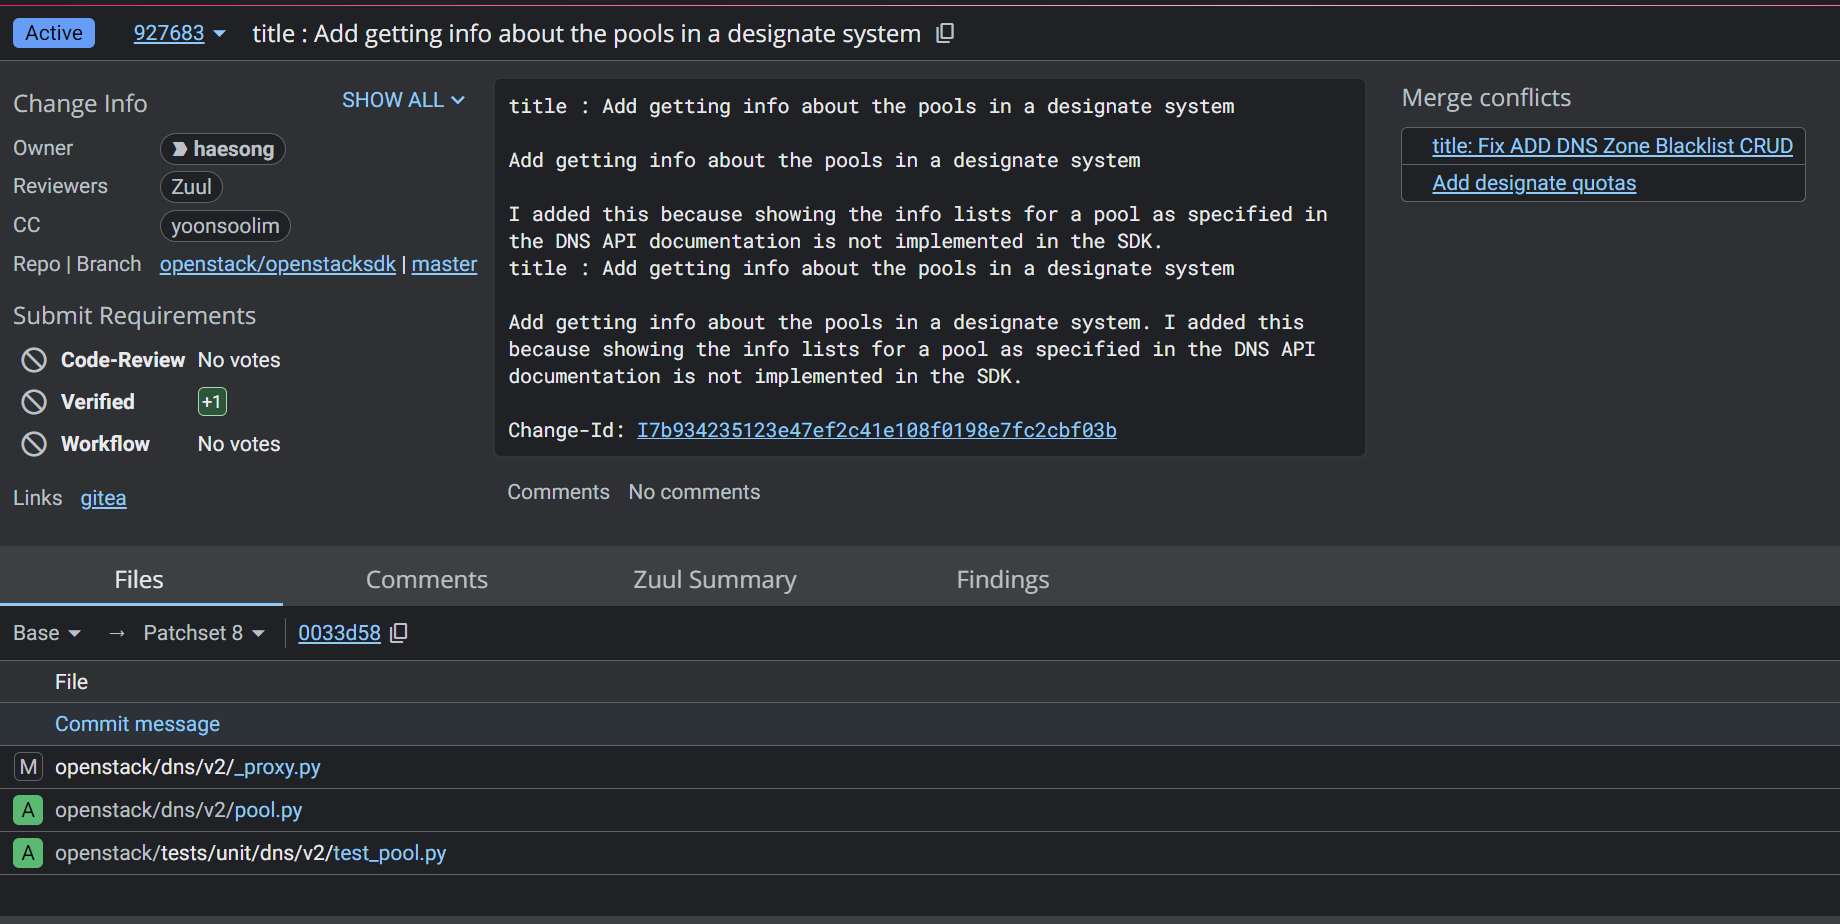Click the Verified requirement status icon
The height and width of the screenshot is (924, 1840).
pyautogui.click(x=34, y=402)
